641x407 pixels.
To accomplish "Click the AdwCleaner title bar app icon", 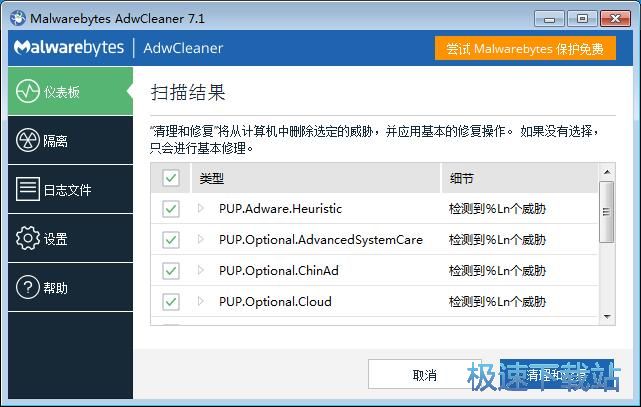I will click(17, 18).
